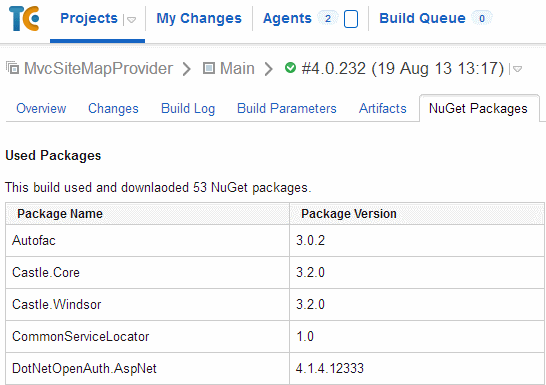546x385 pixels.
Task: Select the DotNetOpenAuth.AspNet package name cell
Action: pos(147,369)
